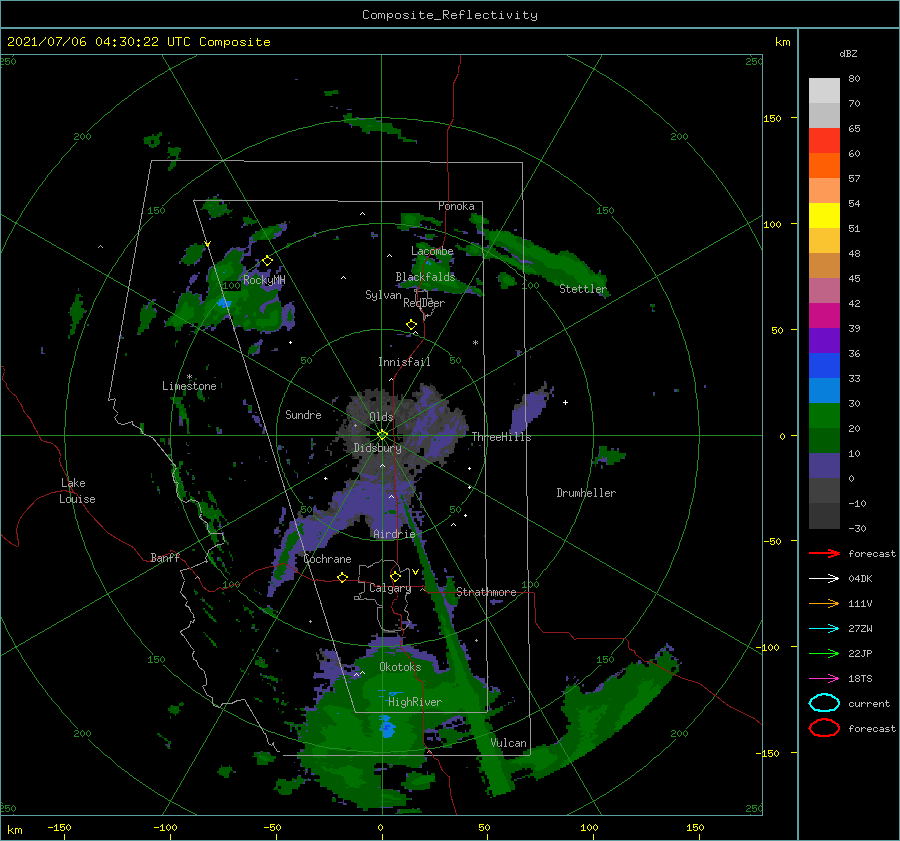Pick the 80 dBZ light gray swatch
Screen dimensions: 900x841
pyautogui.click(x=824, y=90)
